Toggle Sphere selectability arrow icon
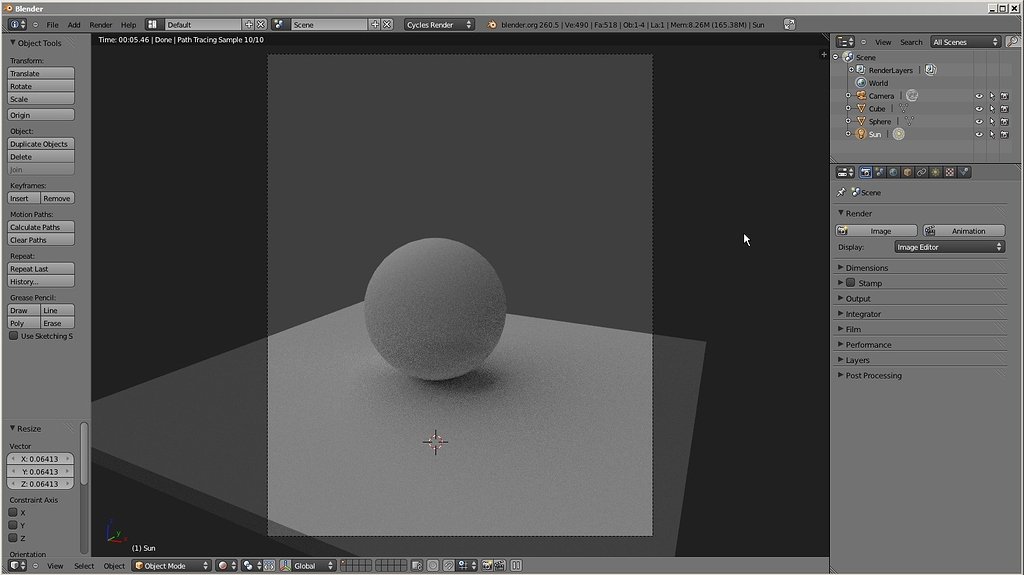1024x575 pixels. (x=992, y=122)
